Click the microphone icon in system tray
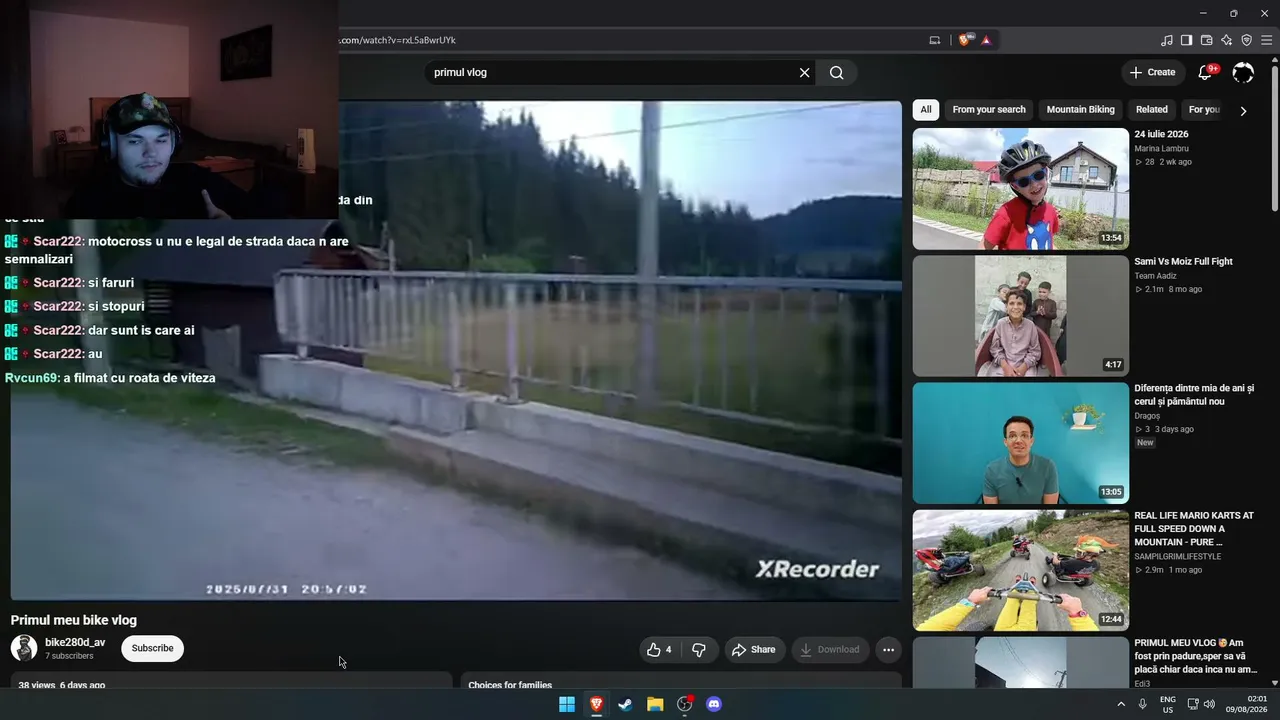 1142,704
